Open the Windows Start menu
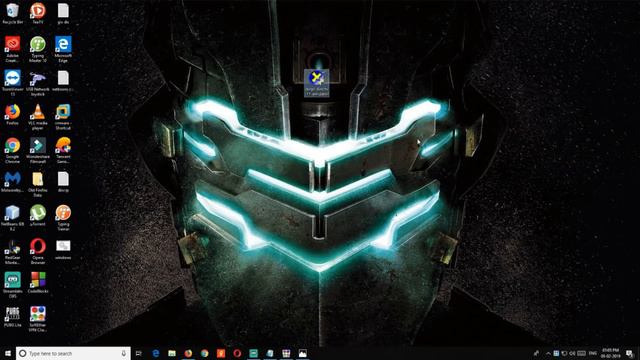Image resolution: width=640 pixels, height=360 pixels. click(x=7, y=353)
